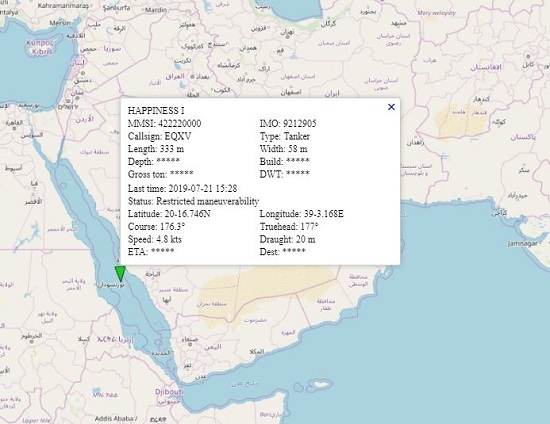Click the Restricted maneuverability status text
550x424 pixels.
tap(207, 201)
